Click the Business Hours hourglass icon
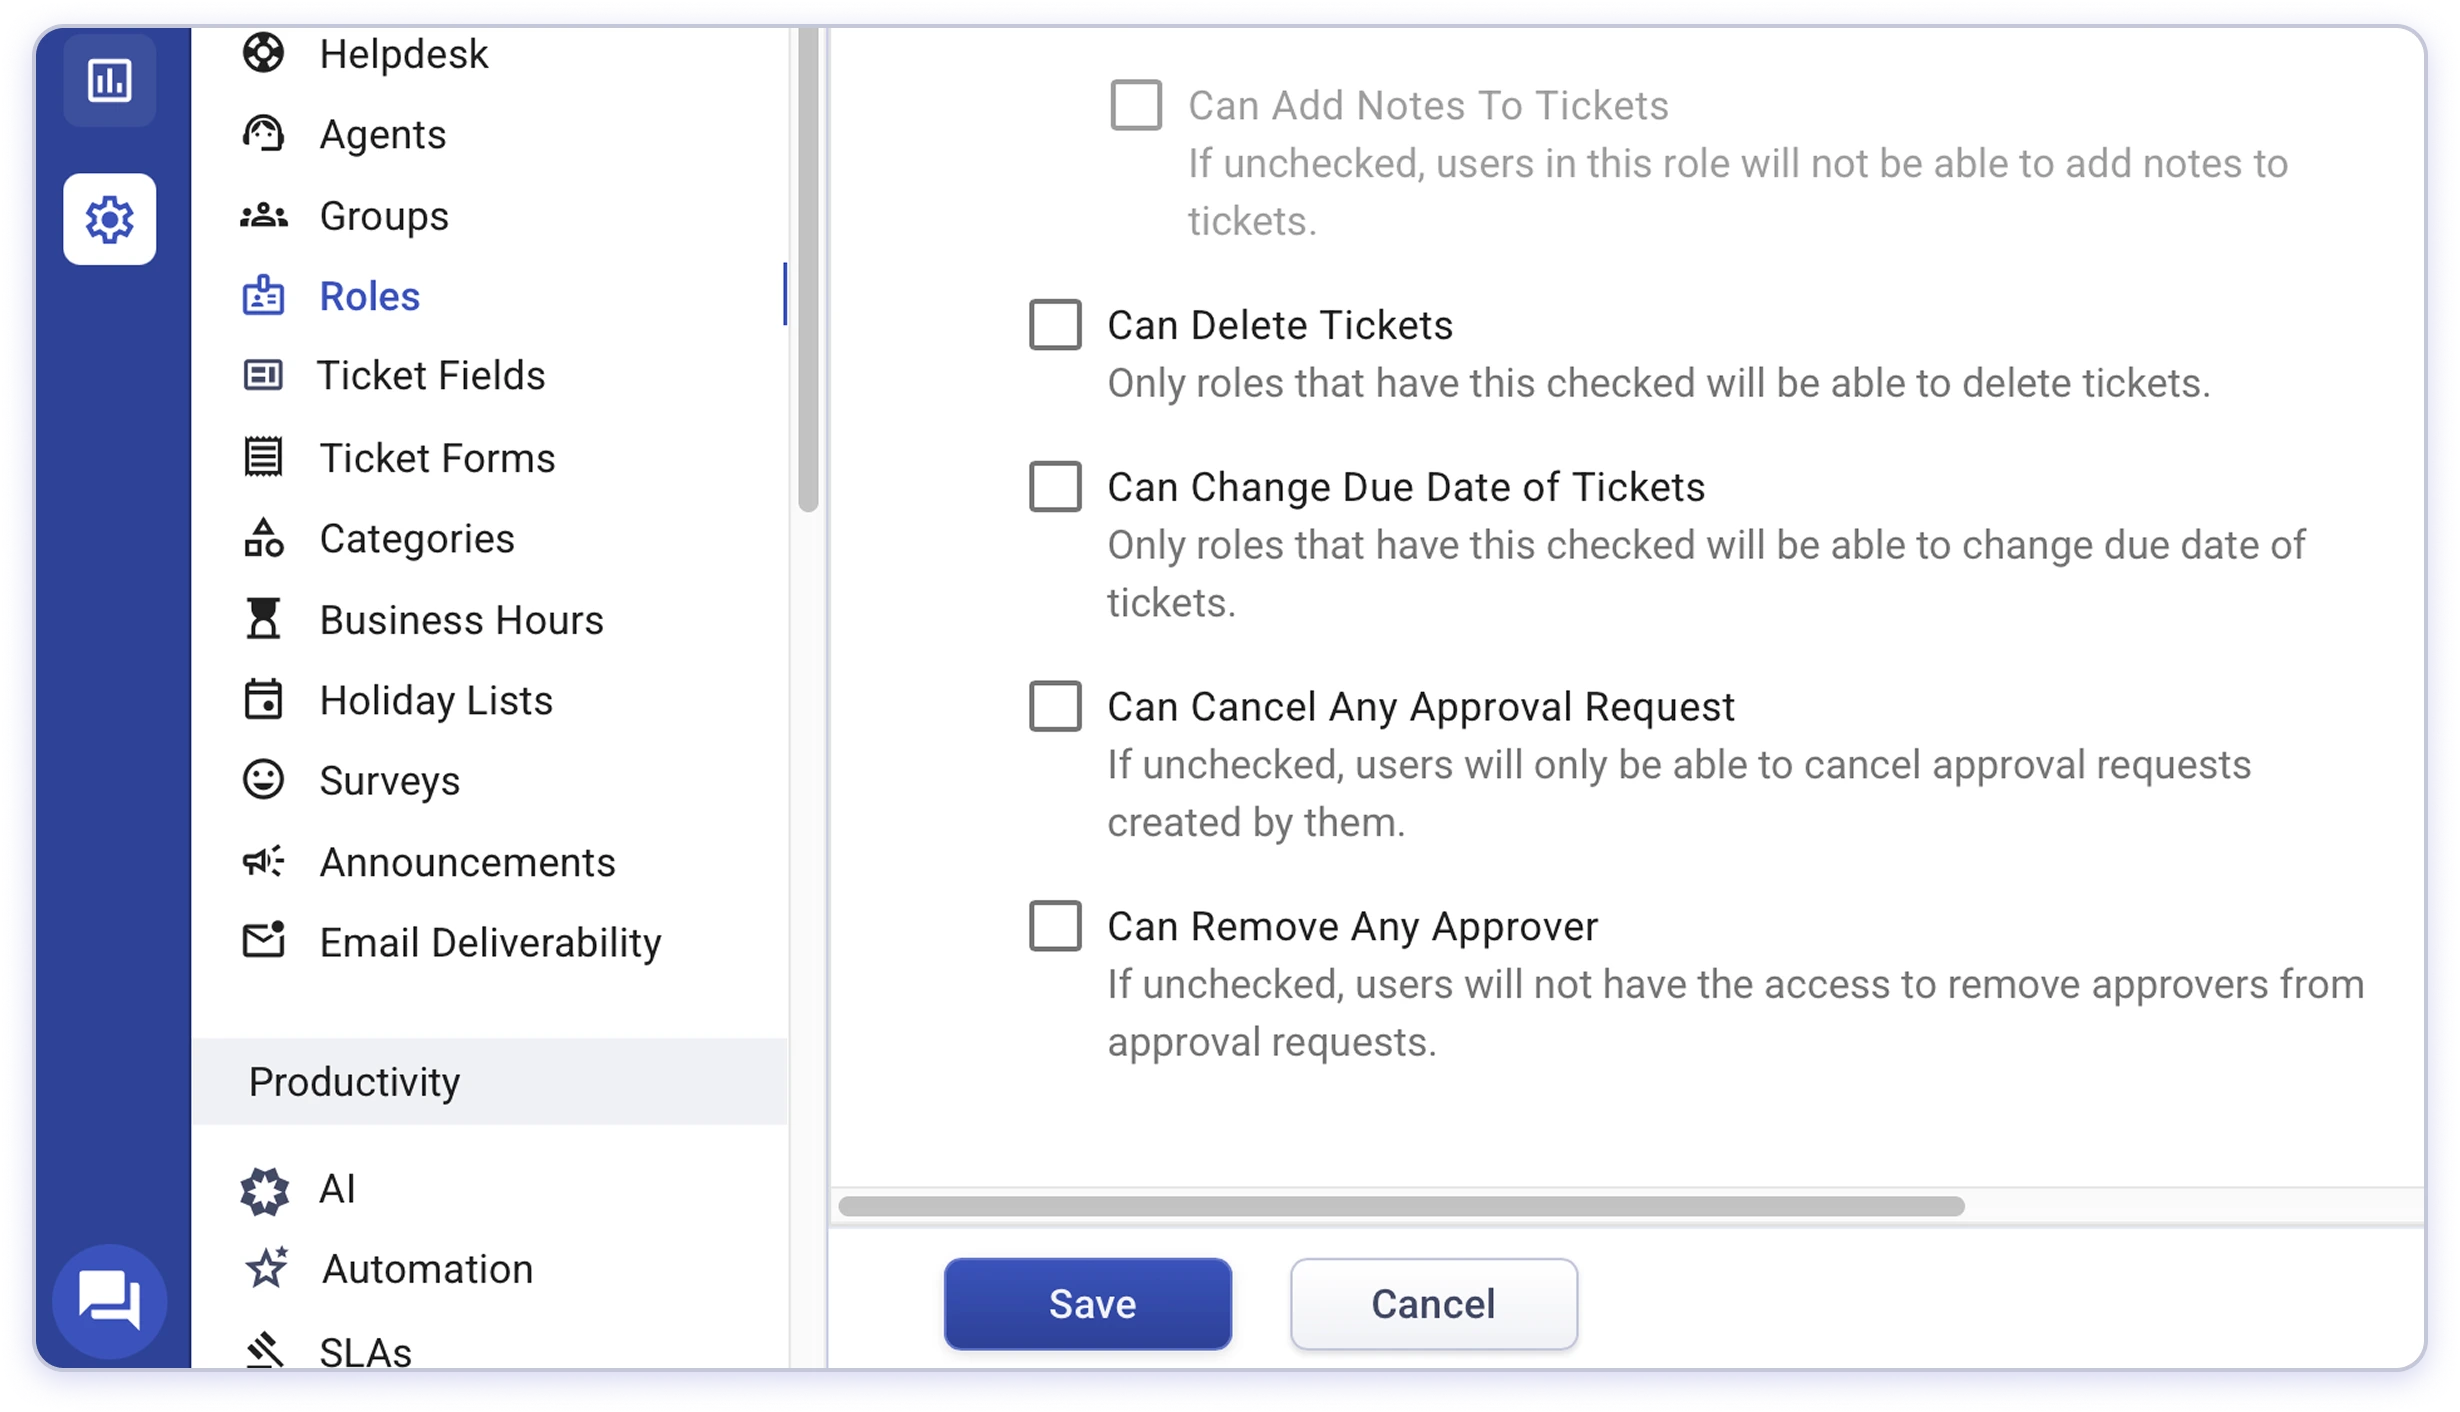The image size is (2460, 1412). coord(263,619)
